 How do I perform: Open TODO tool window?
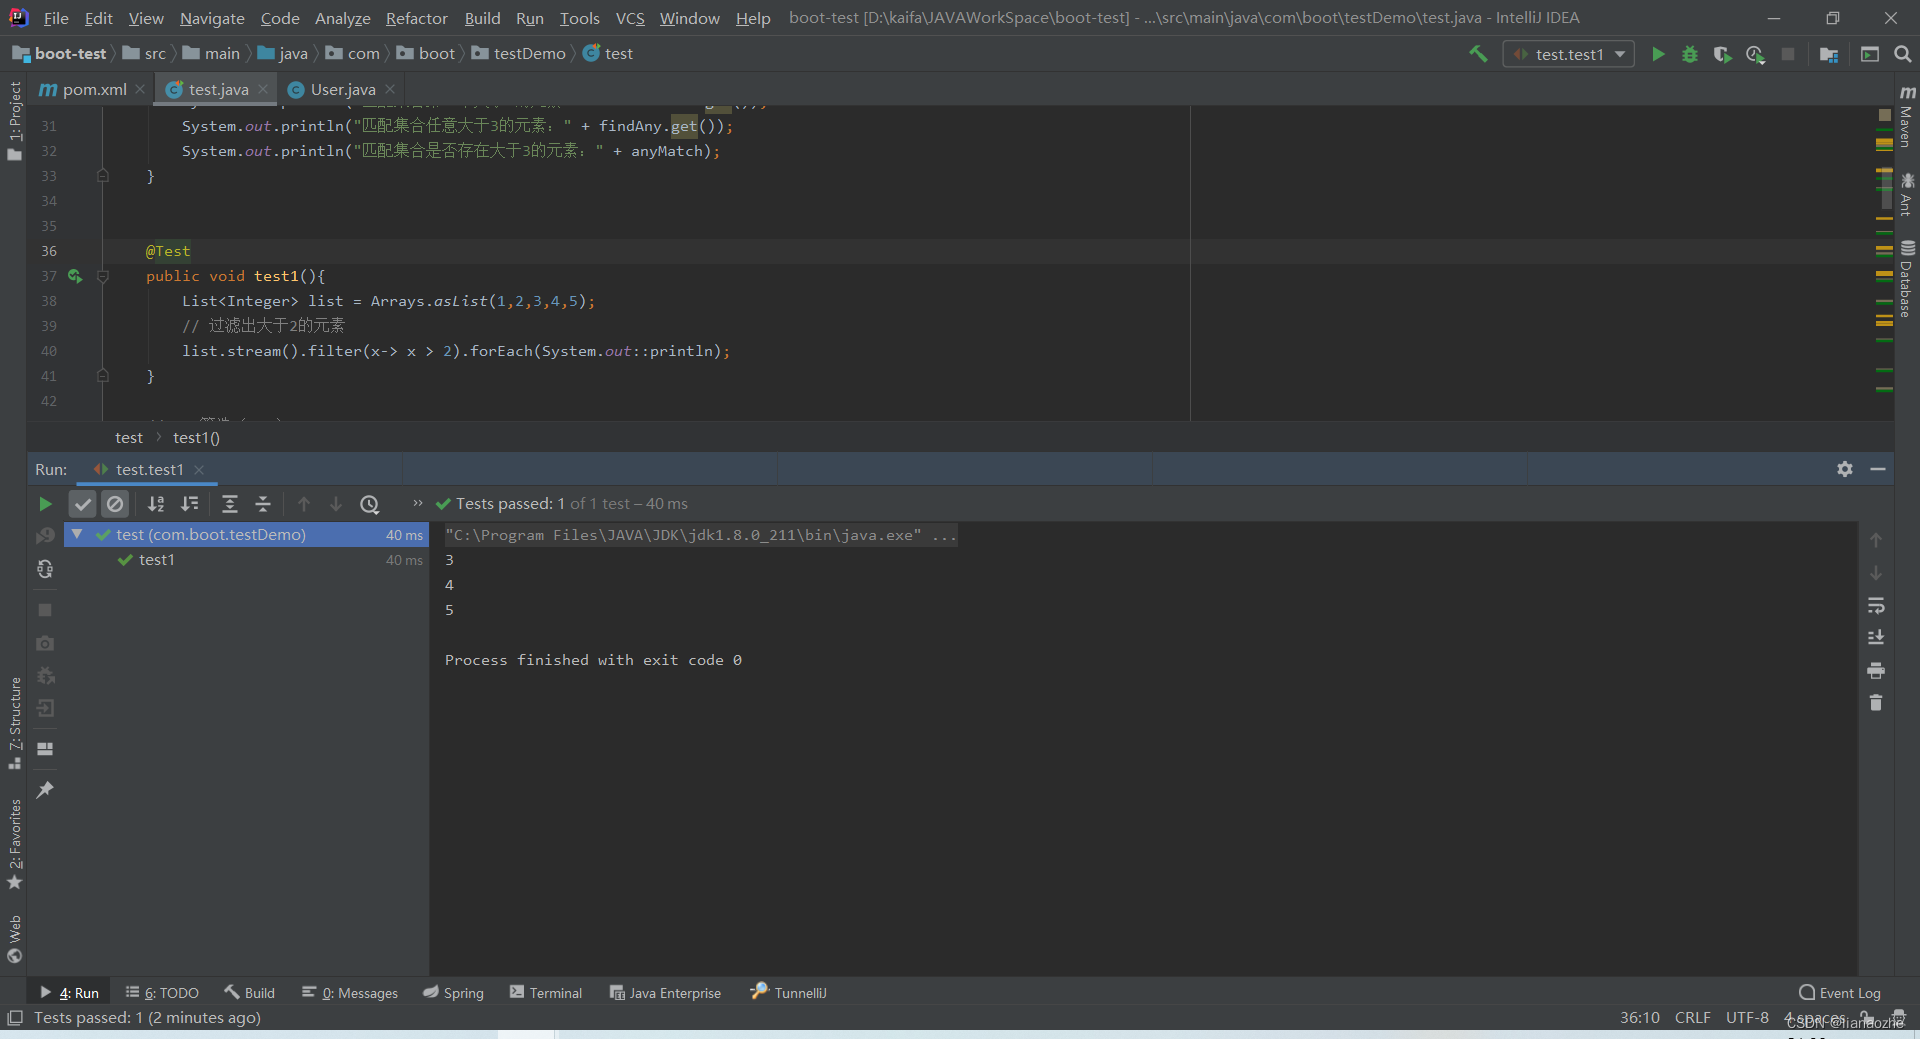click(x=162, y=993)
